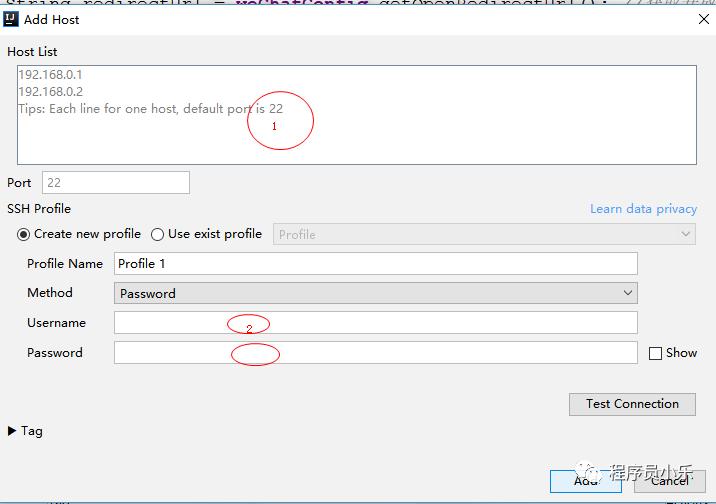The width and height of the screenshot is (716, 504).
Task: Enable the Show password checkbox
Action: click(655, 353)
